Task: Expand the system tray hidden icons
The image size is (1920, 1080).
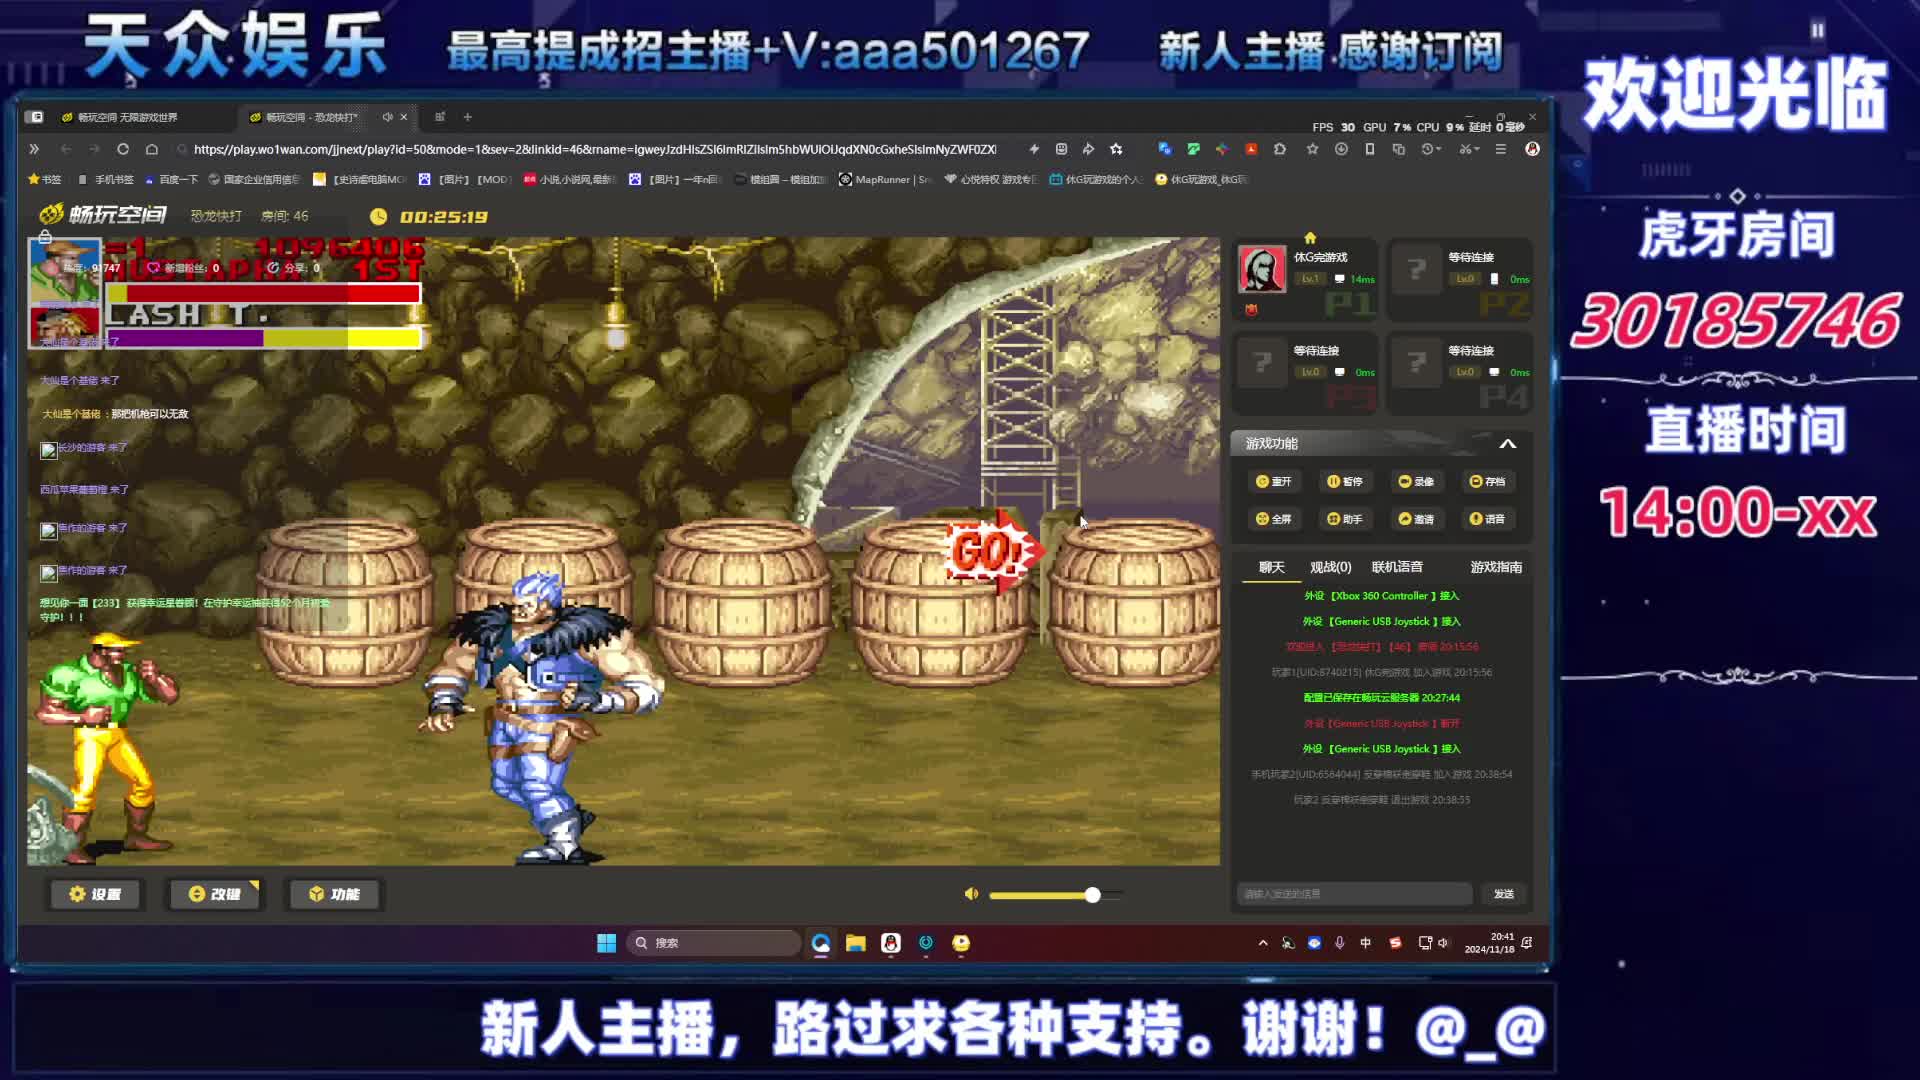Action: point(1263,943)
